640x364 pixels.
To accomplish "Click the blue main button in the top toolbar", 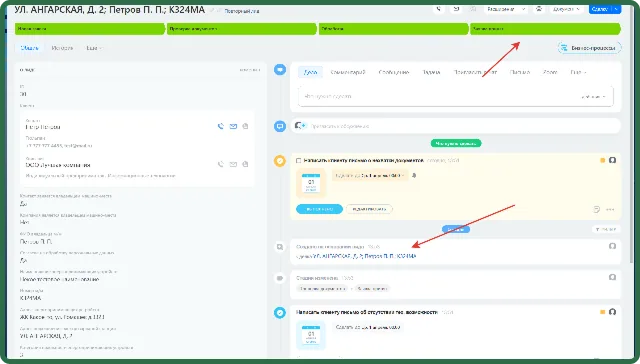I will (600, 9).
